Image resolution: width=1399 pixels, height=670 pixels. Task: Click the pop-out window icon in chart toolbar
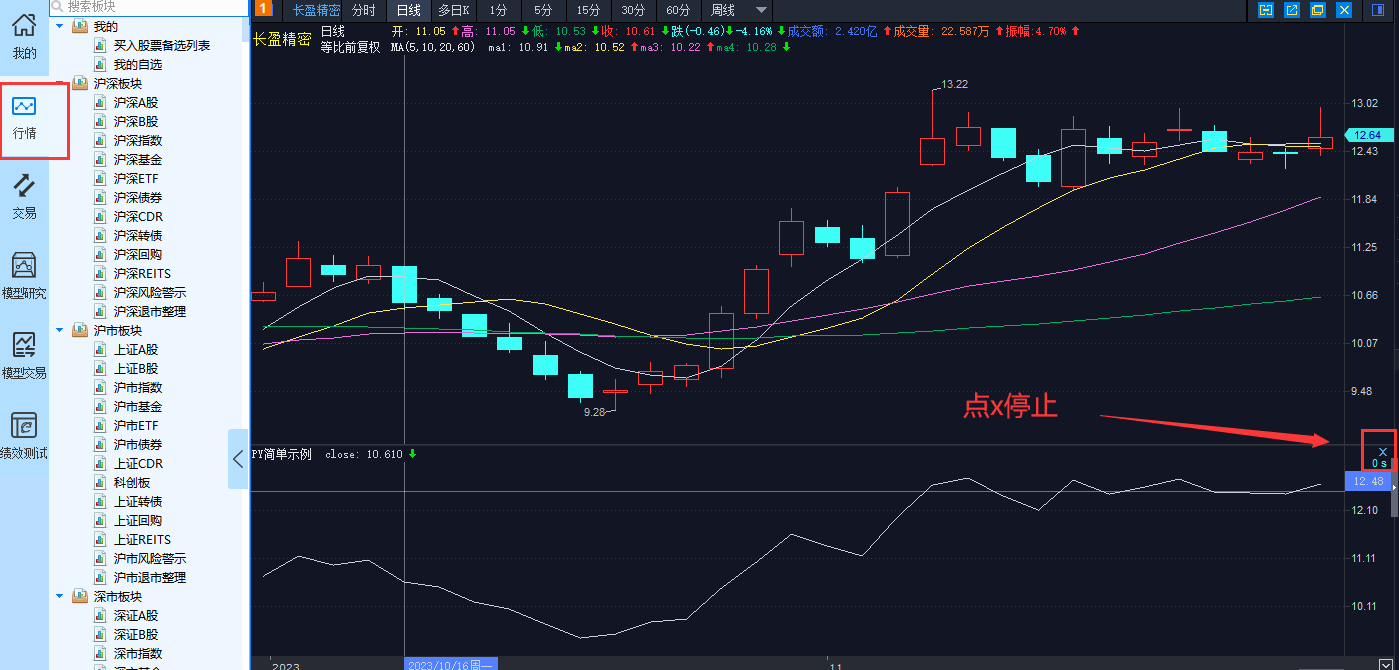[x=1292, y=10]
